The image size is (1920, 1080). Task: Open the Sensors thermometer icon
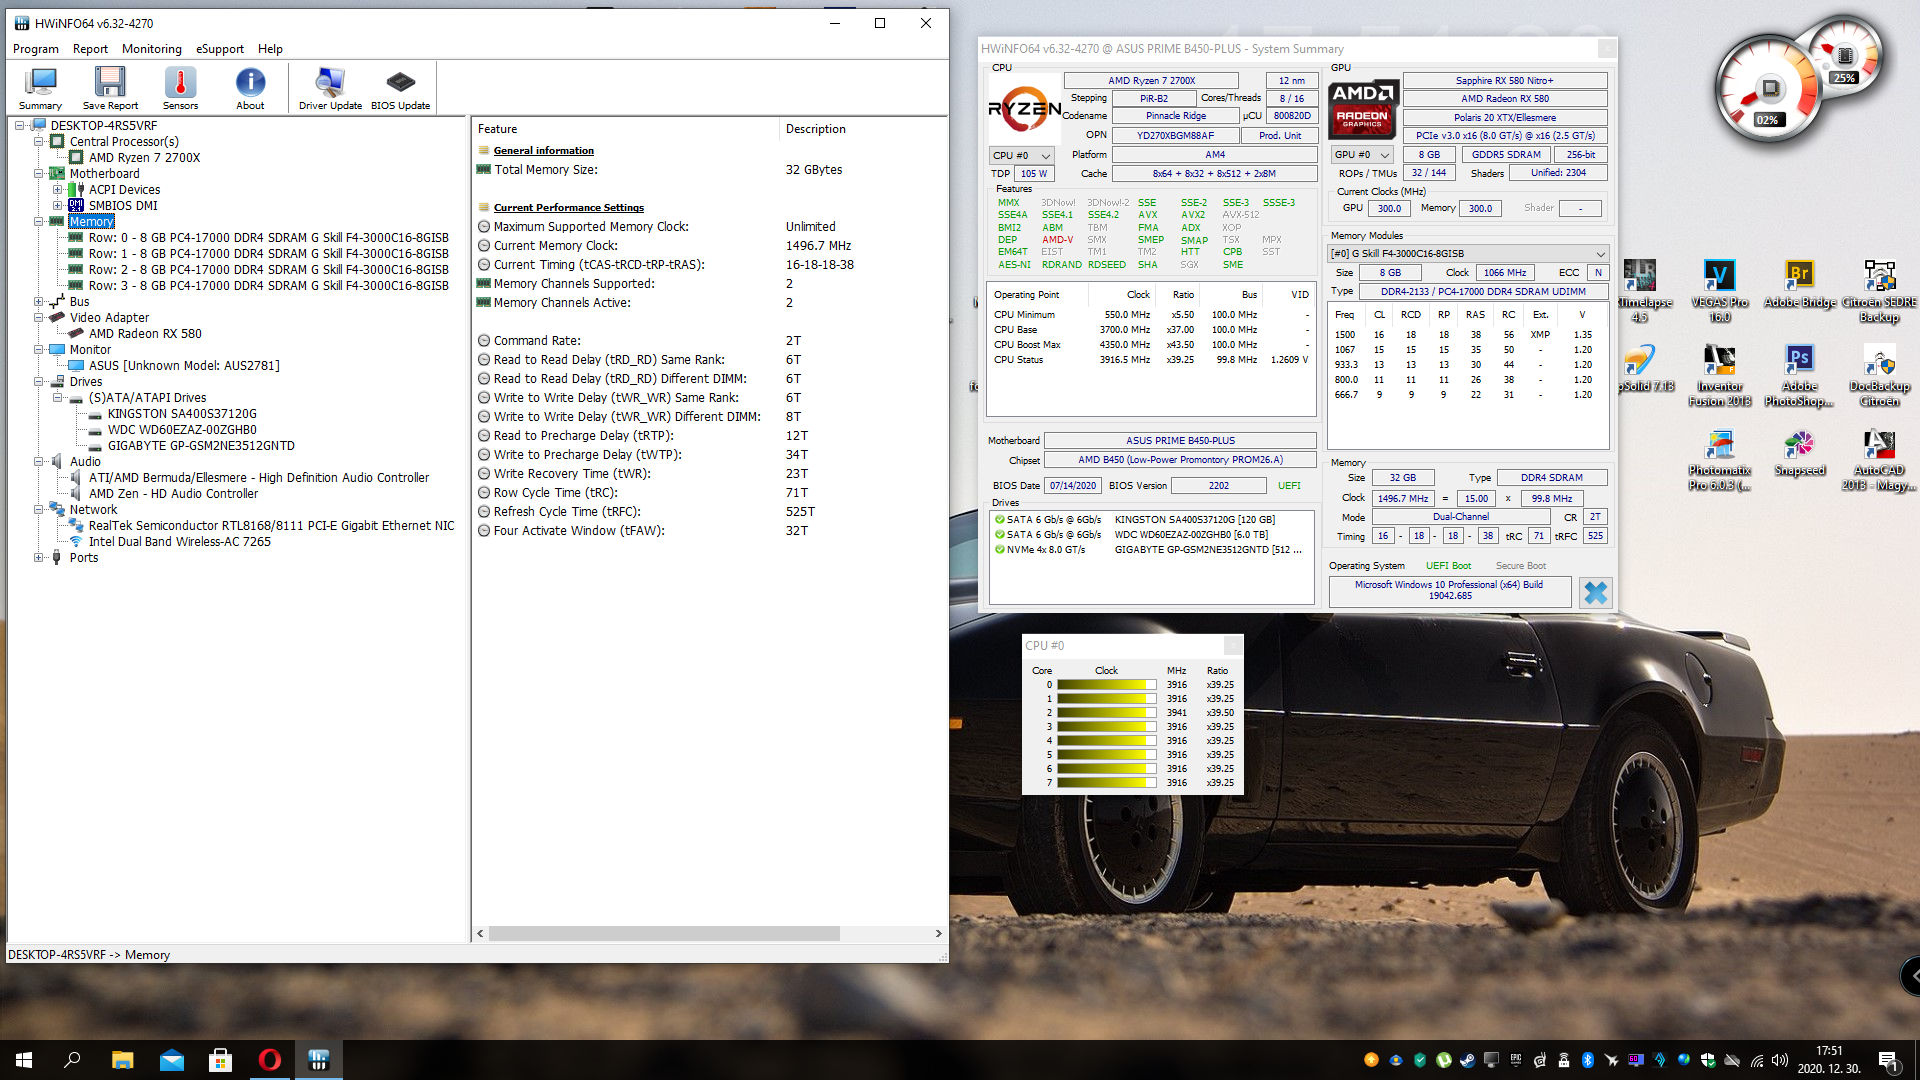[x=180, y=82]
